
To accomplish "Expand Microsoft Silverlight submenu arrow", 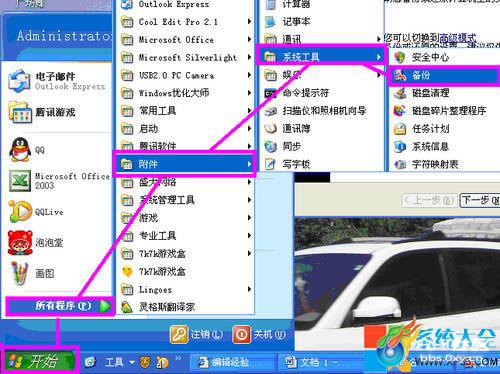I will pos(249,57).
